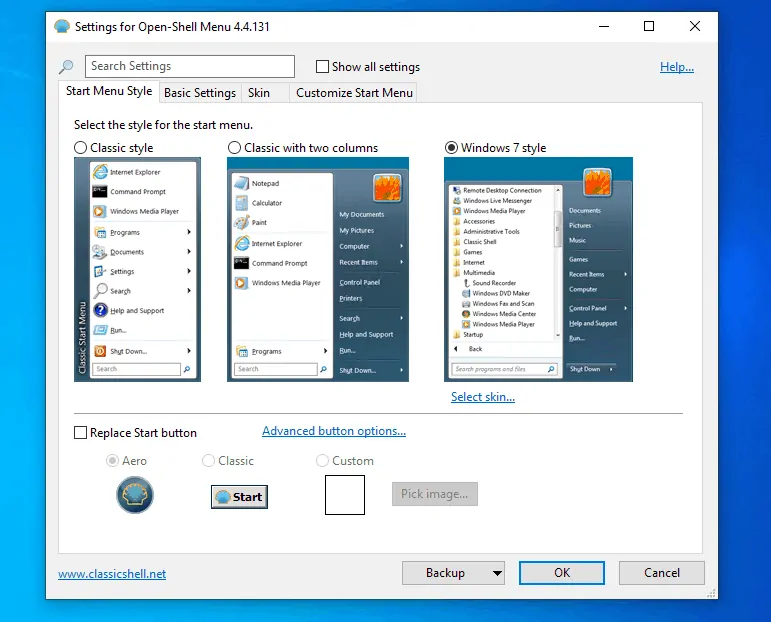Switch to the Basic Settings tab
The height and width of the screenshot is (622, 771).
[199, 93]
